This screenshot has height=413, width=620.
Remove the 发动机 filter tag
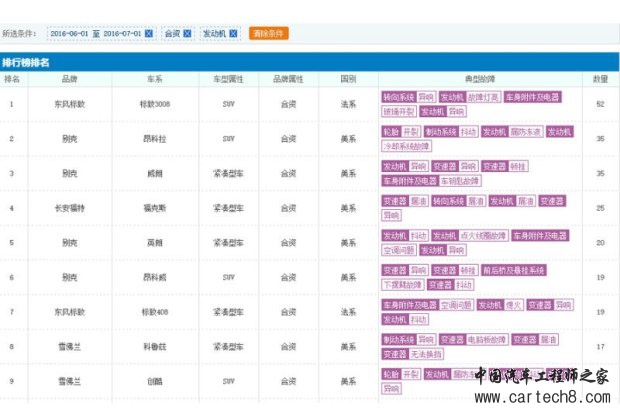click(x=235, y=33)
